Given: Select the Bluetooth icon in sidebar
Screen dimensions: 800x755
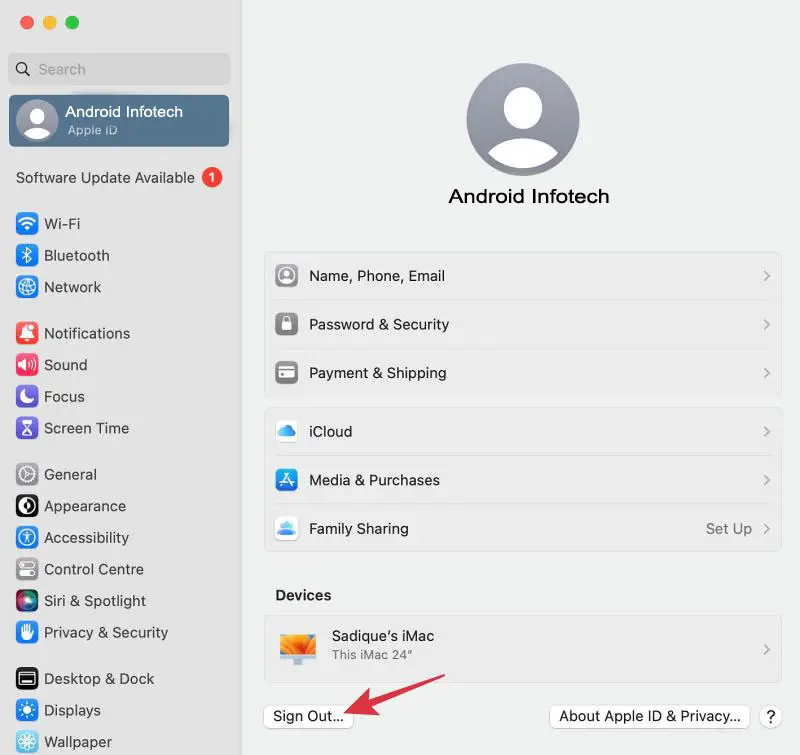Looking at the screenshot, I should tap(27, 255).
